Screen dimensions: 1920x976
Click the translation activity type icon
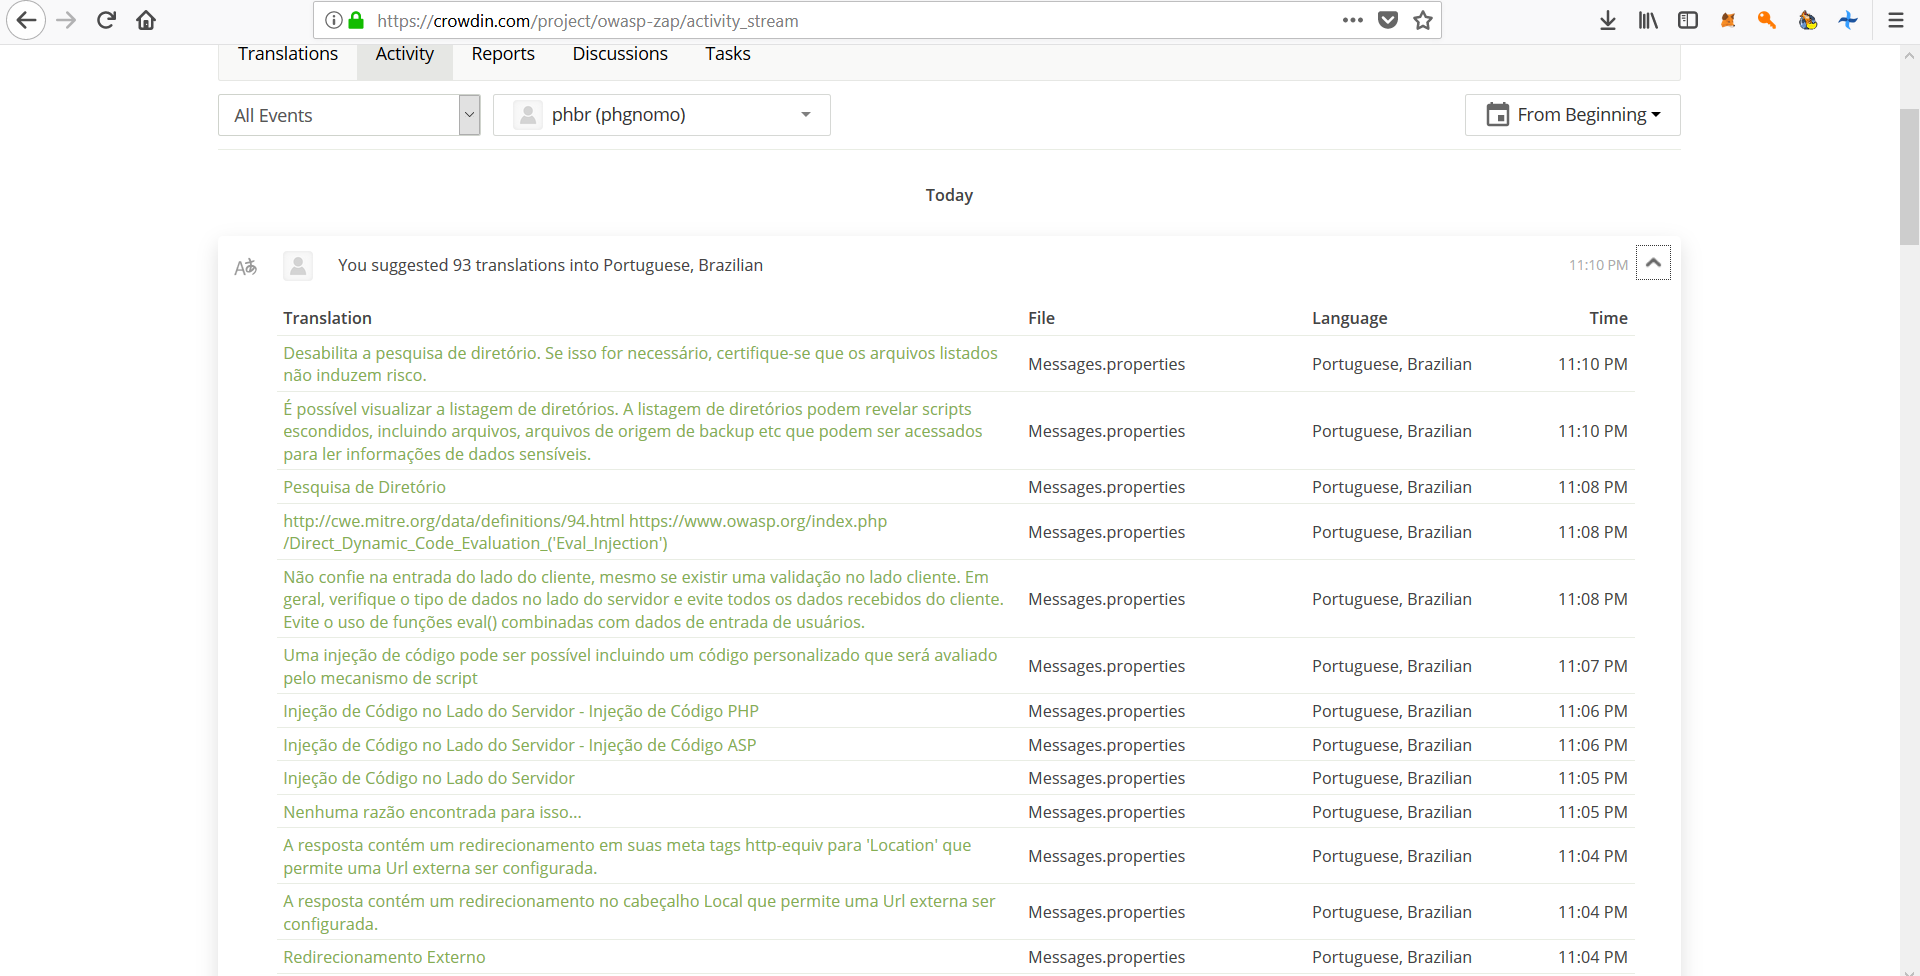pyautogui.click(x=246, y=266)
